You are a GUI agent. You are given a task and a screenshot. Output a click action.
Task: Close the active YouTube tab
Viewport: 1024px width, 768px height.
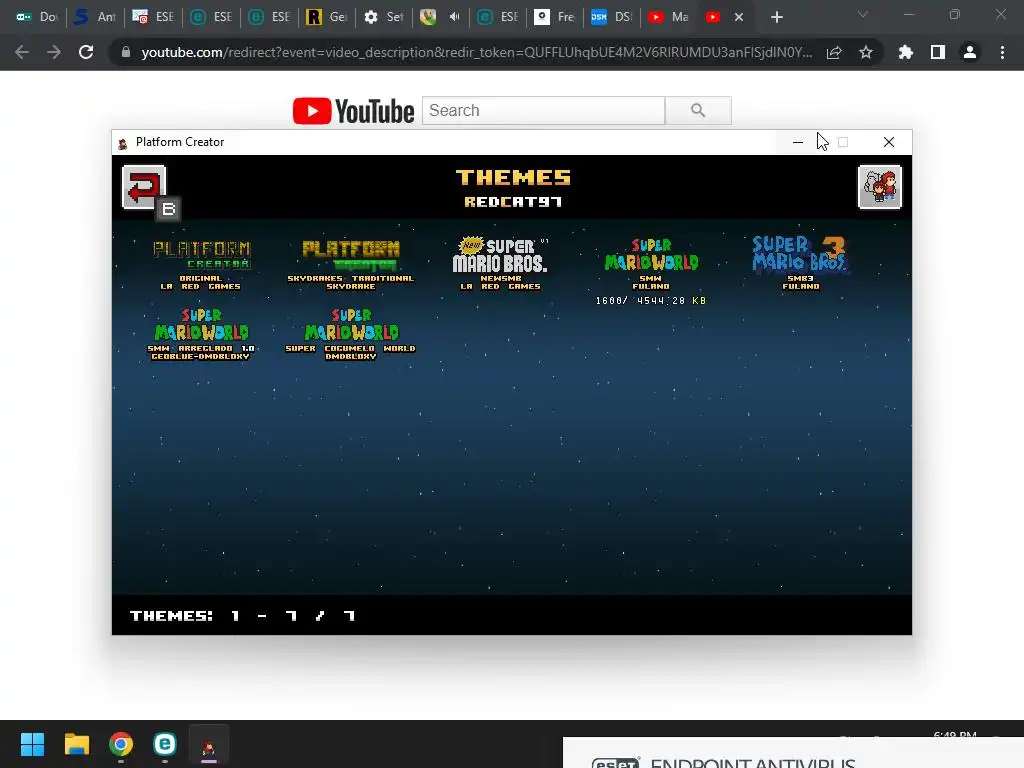coord(739,17)
